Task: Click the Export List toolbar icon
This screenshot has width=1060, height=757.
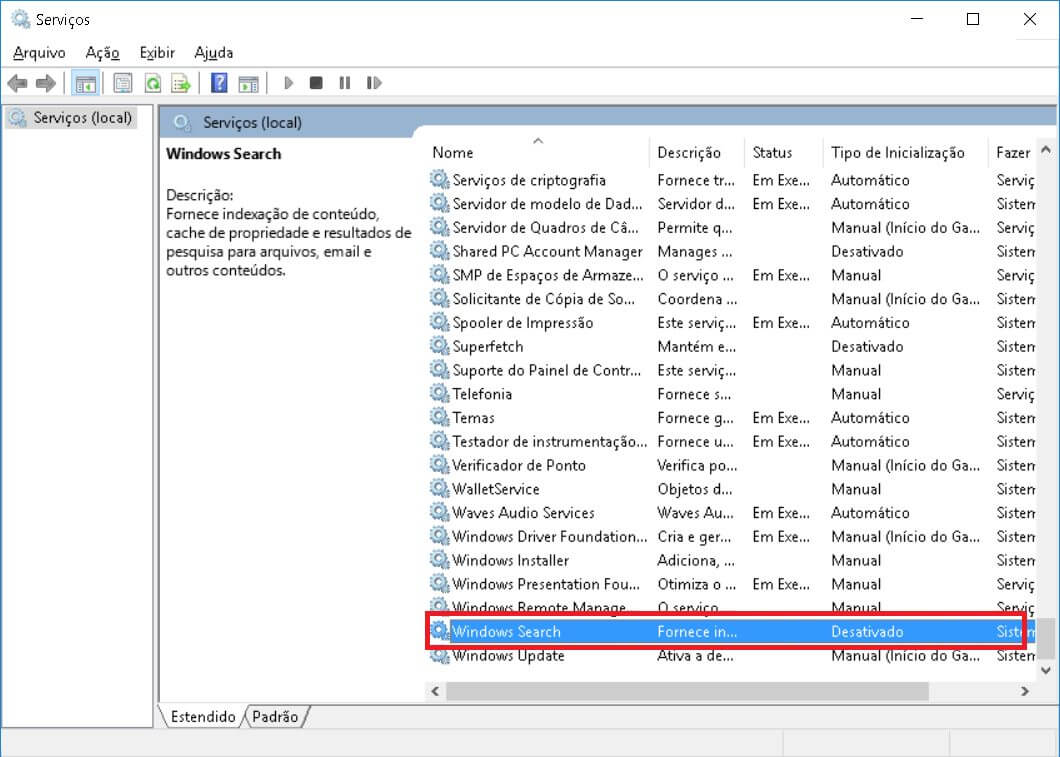Action: (181, 83)
